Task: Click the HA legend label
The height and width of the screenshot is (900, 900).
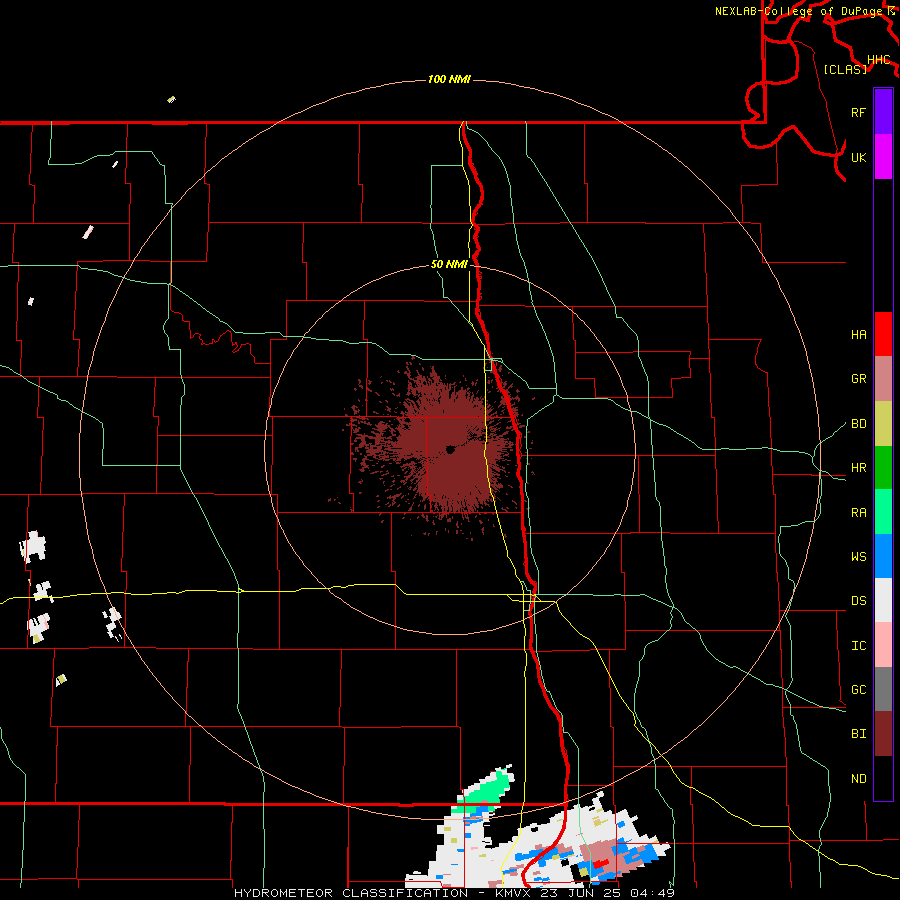Action: tap(858, 334)
